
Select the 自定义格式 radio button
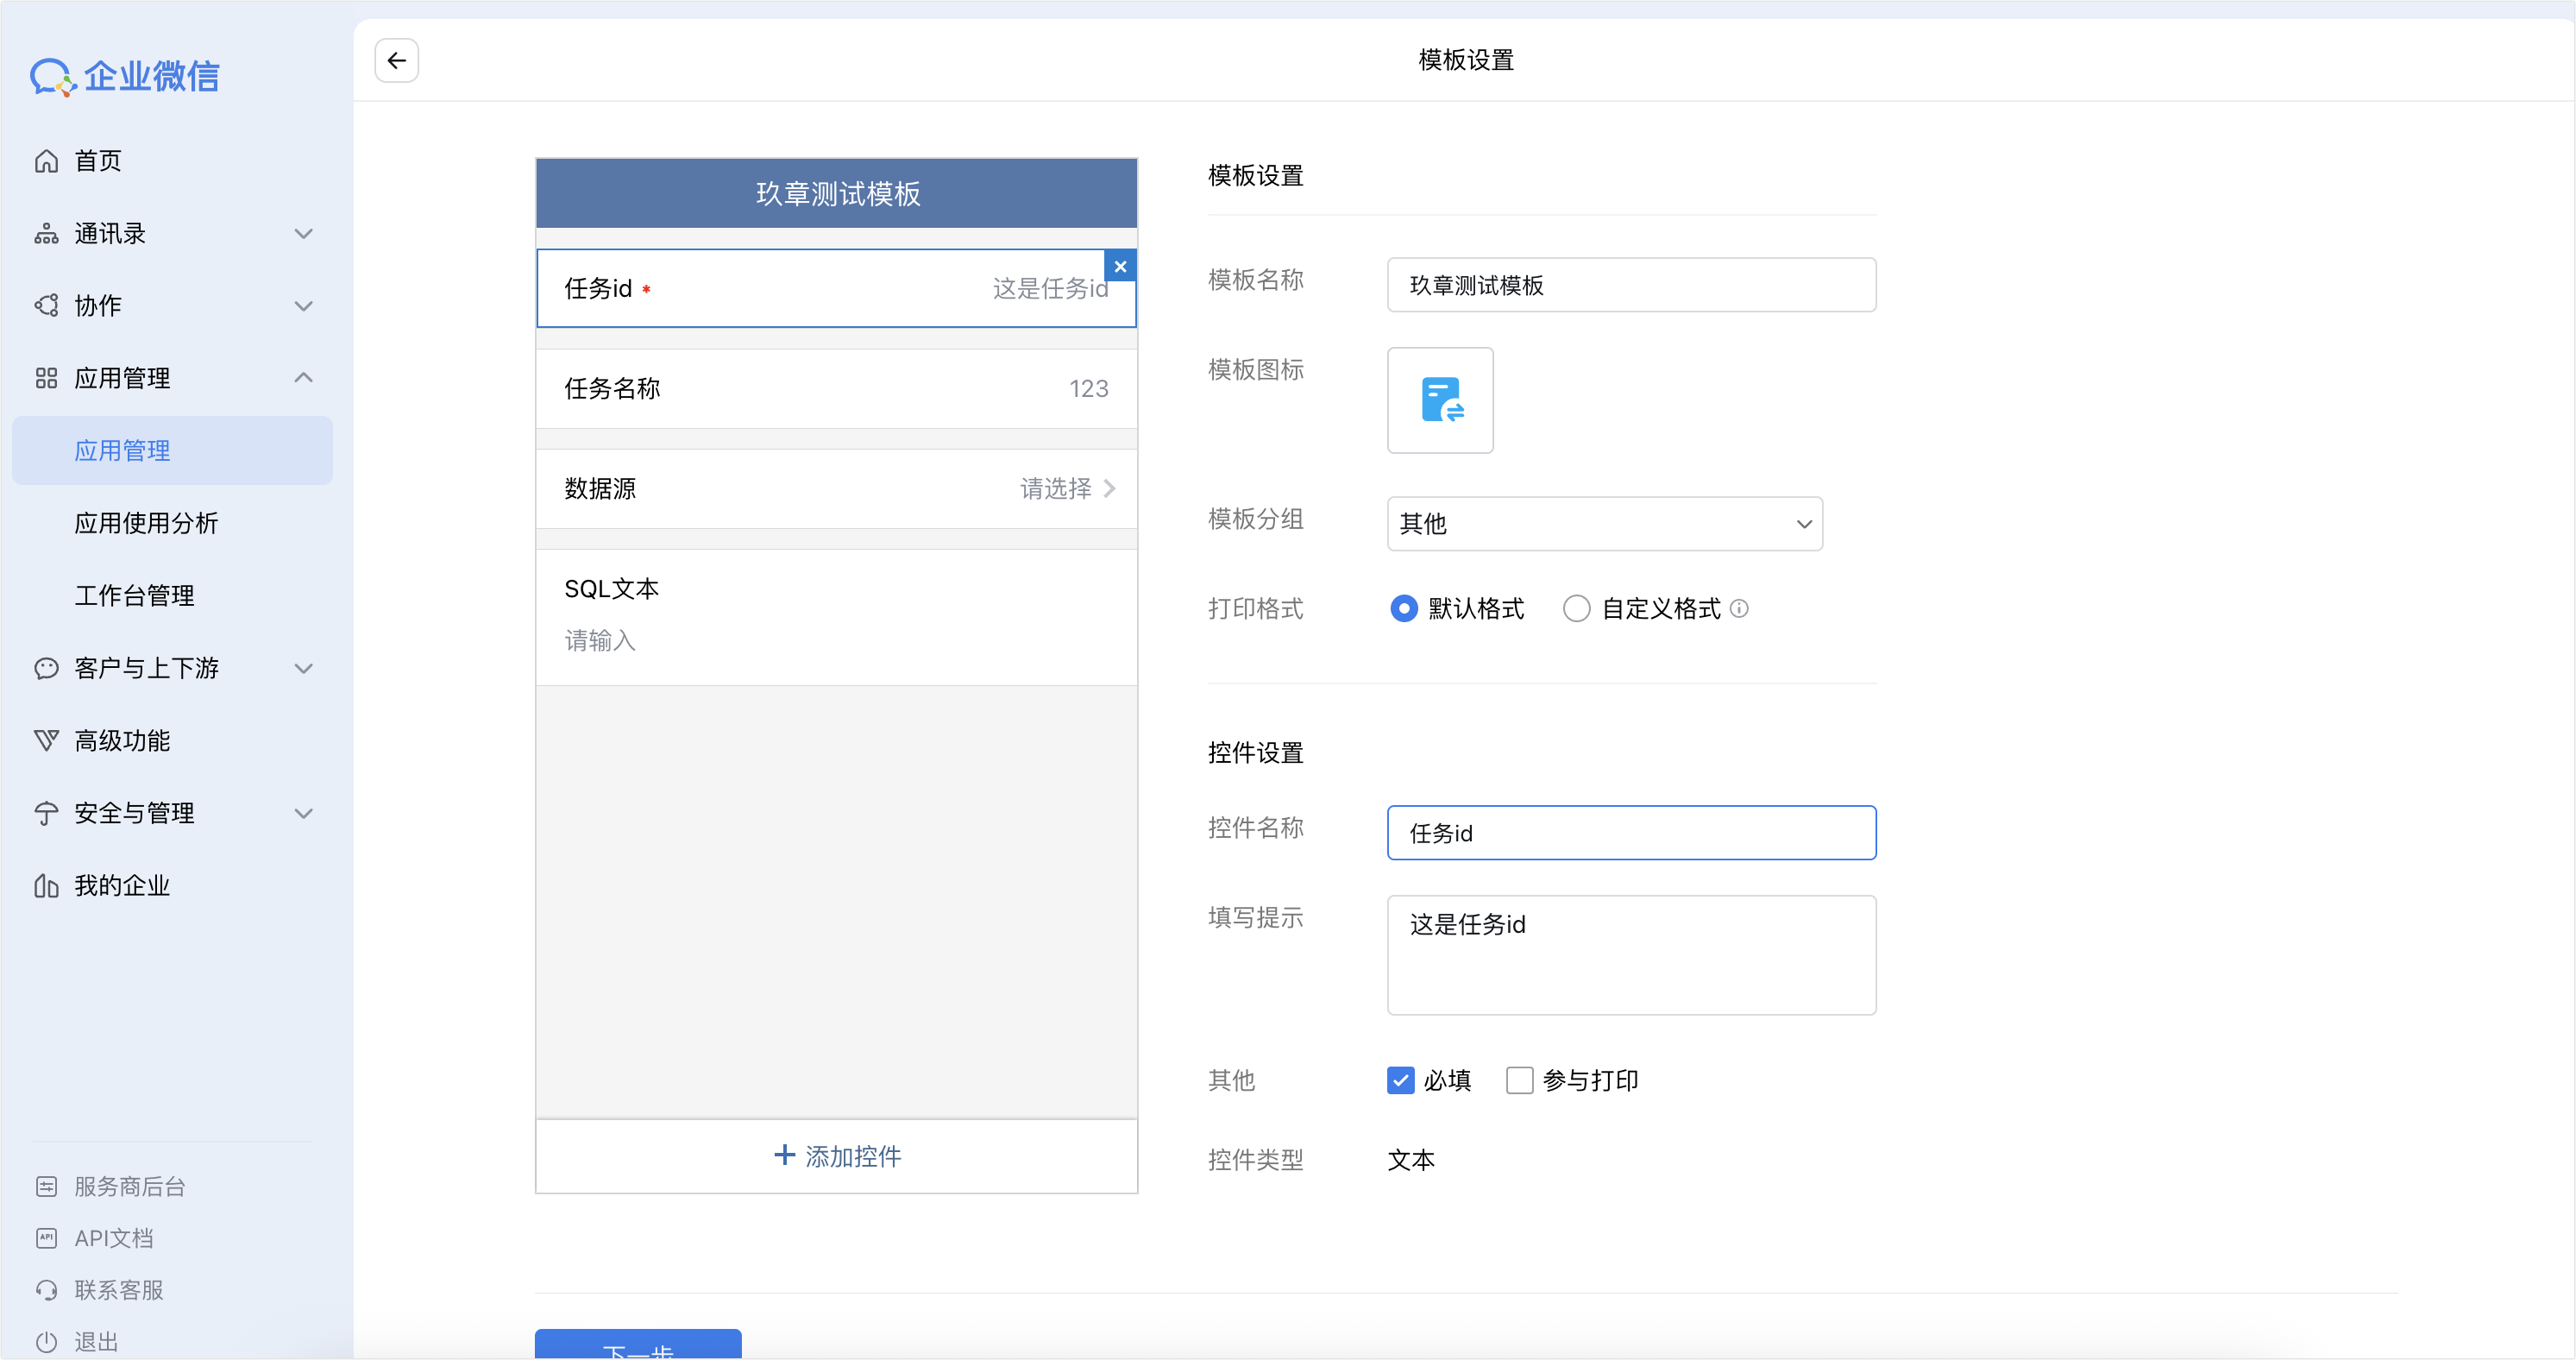1576,608
